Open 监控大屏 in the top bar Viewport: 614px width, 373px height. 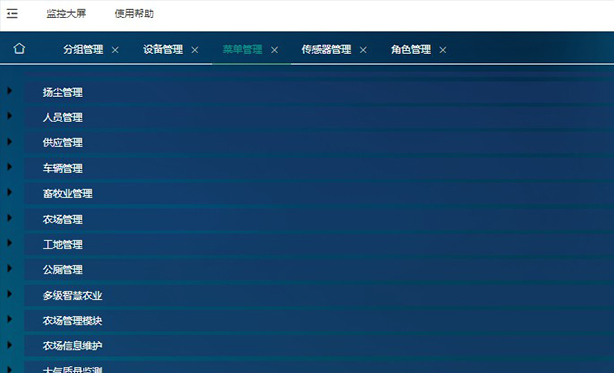(66, 14)
